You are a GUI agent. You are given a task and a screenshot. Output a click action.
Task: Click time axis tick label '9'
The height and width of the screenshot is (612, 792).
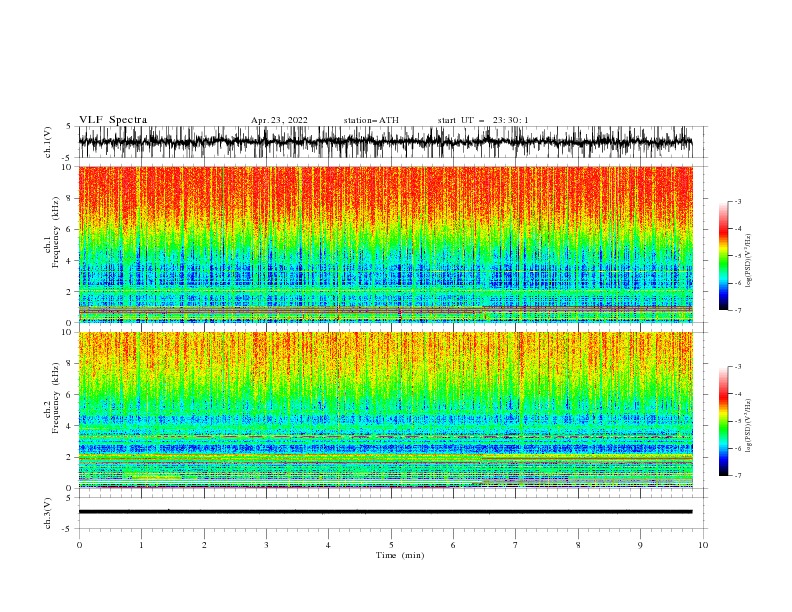coord(640,545)
